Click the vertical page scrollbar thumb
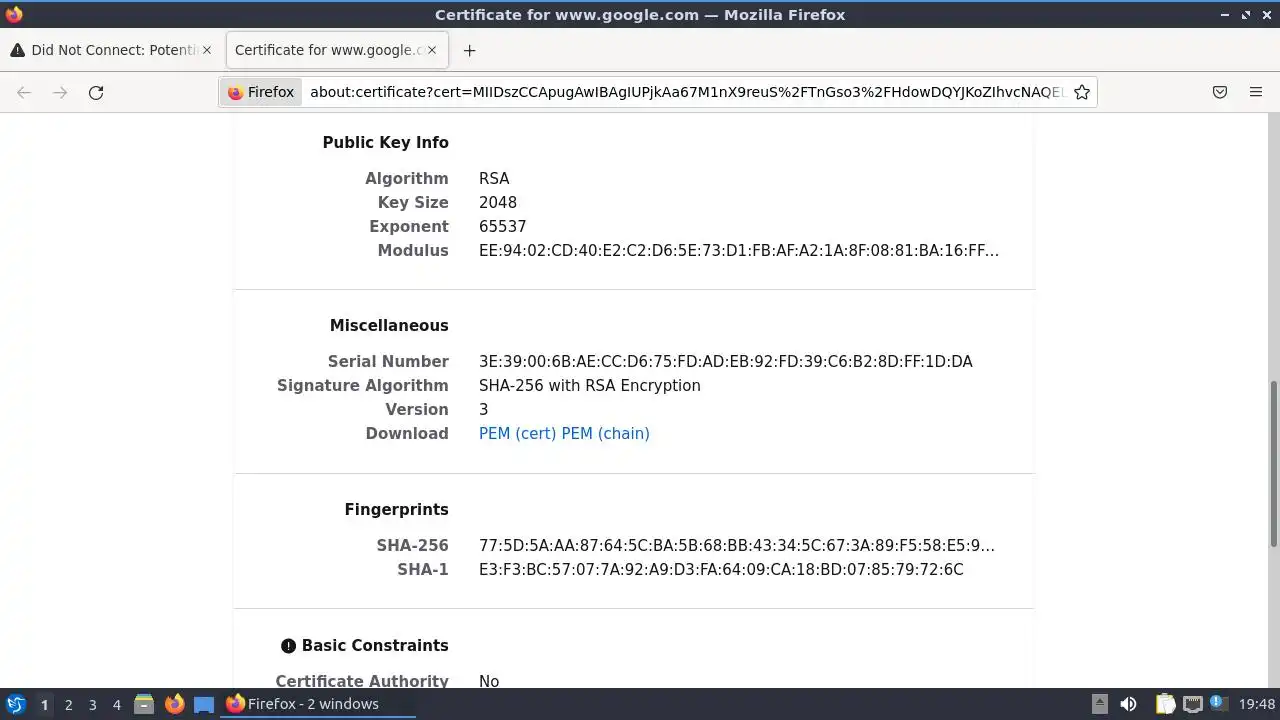 click(1273, 463)
